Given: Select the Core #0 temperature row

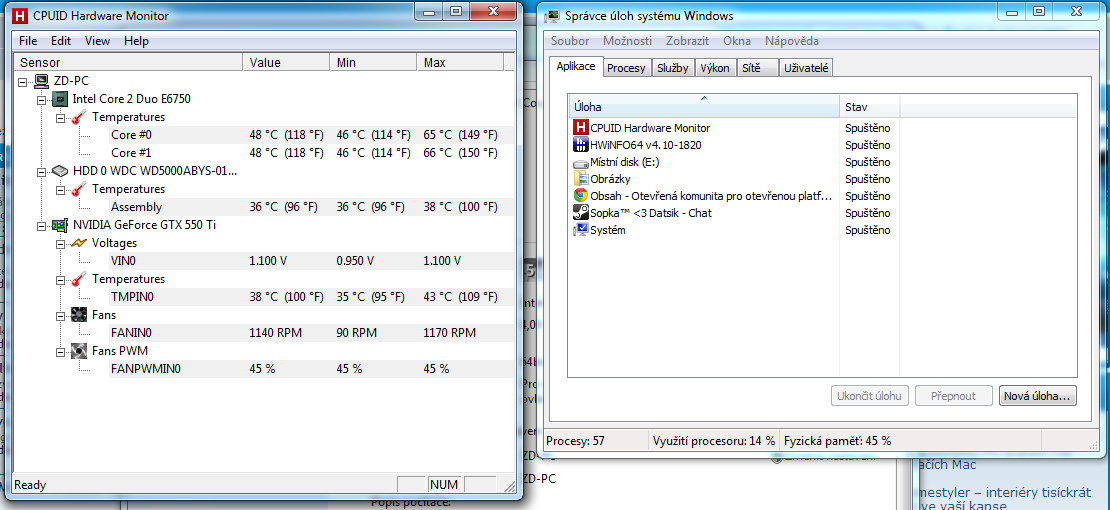Looking at the screenshot, I should (310, 135).
